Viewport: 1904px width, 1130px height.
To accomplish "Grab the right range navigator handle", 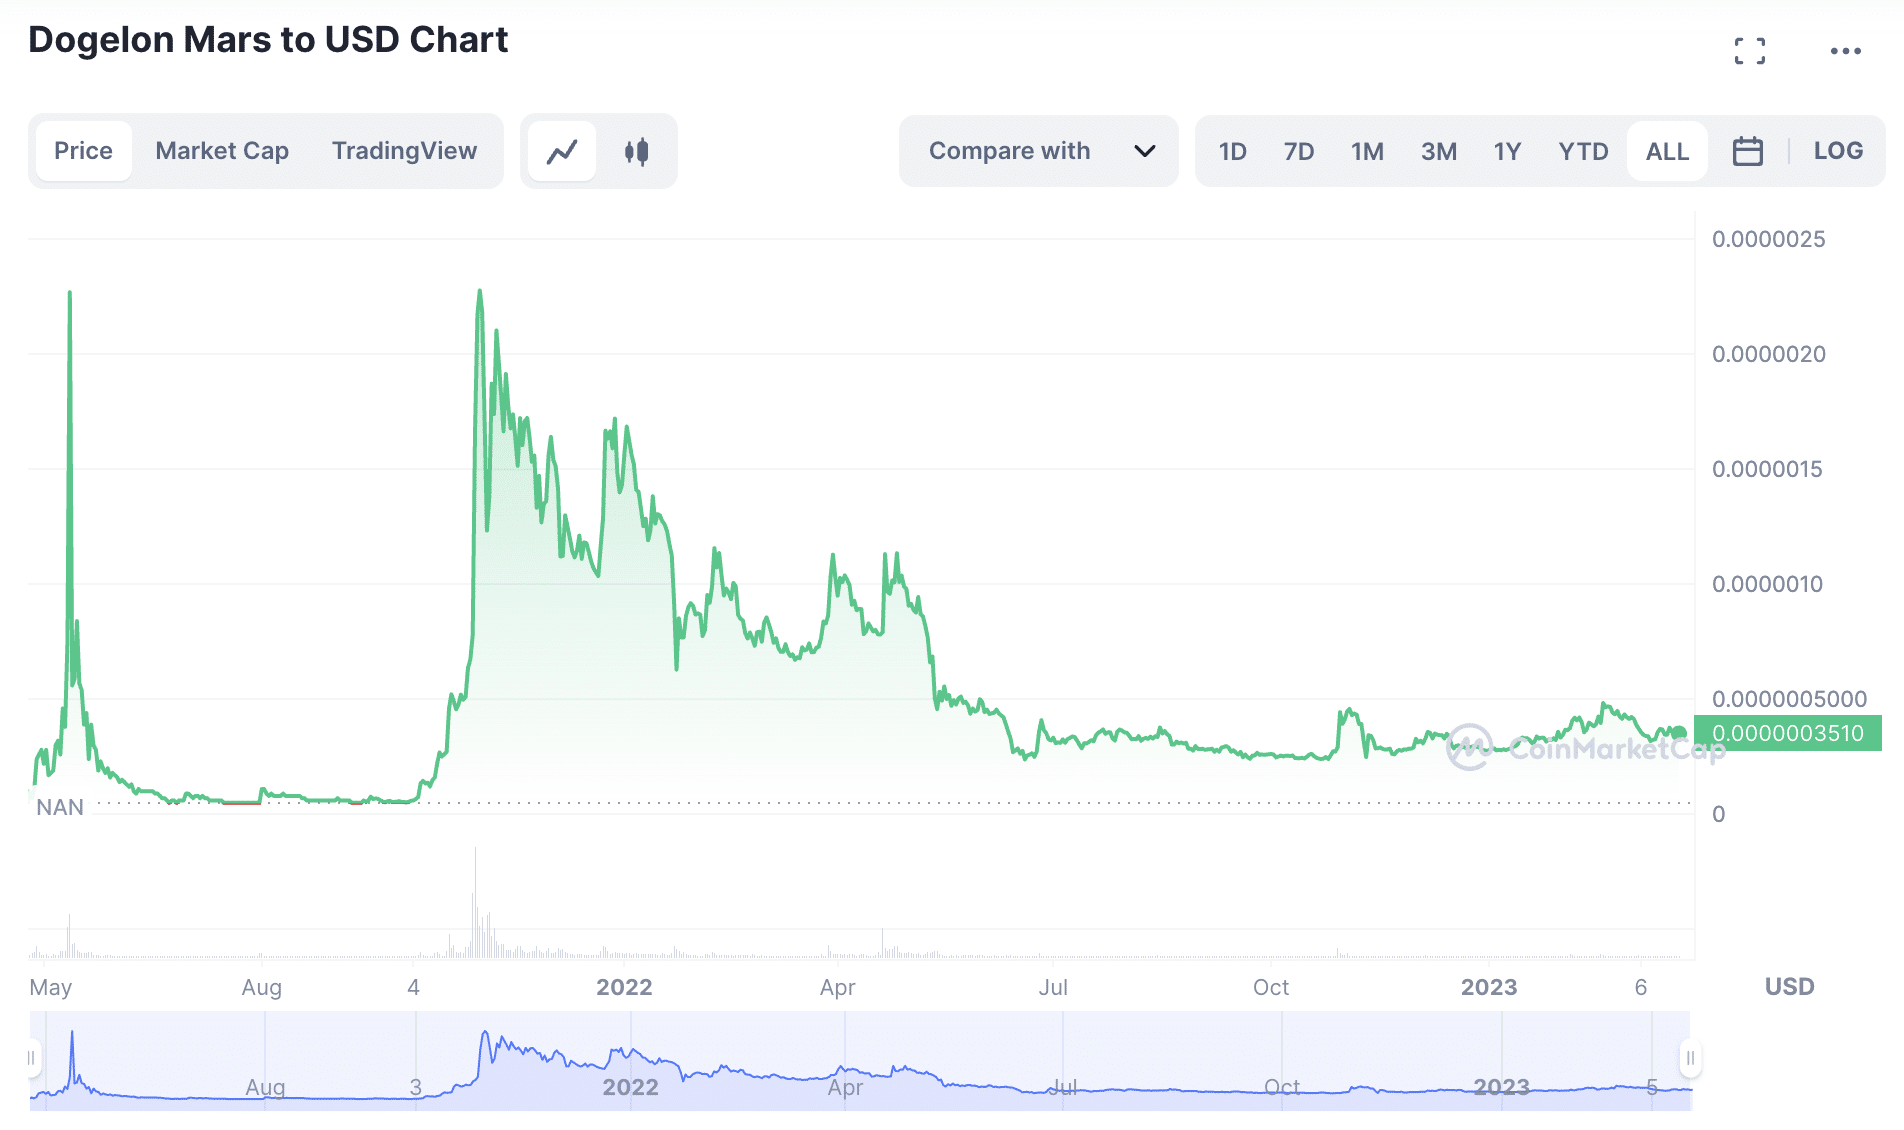I will [x=1690, y=1058].
